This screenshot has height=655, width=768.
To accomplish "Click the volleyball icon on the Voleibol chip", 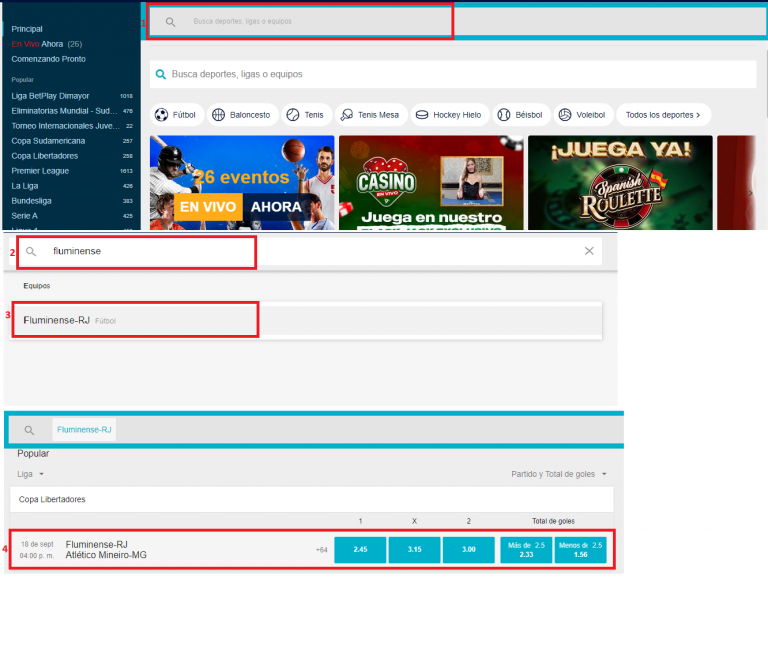I will (x=565, y=115).
